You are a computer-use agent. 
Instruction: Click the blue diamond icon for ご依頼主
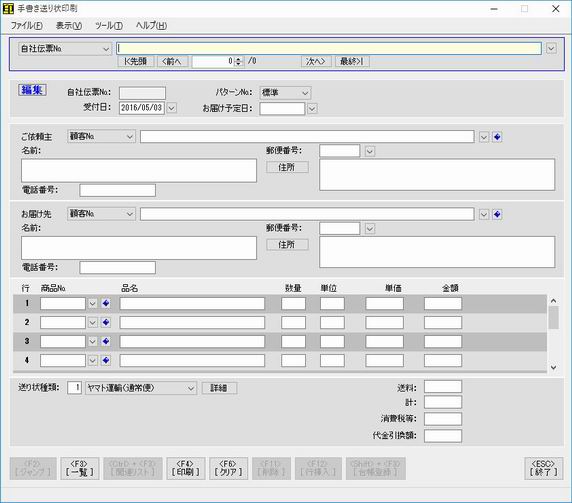pyautogui.click(x=497, y=137)
